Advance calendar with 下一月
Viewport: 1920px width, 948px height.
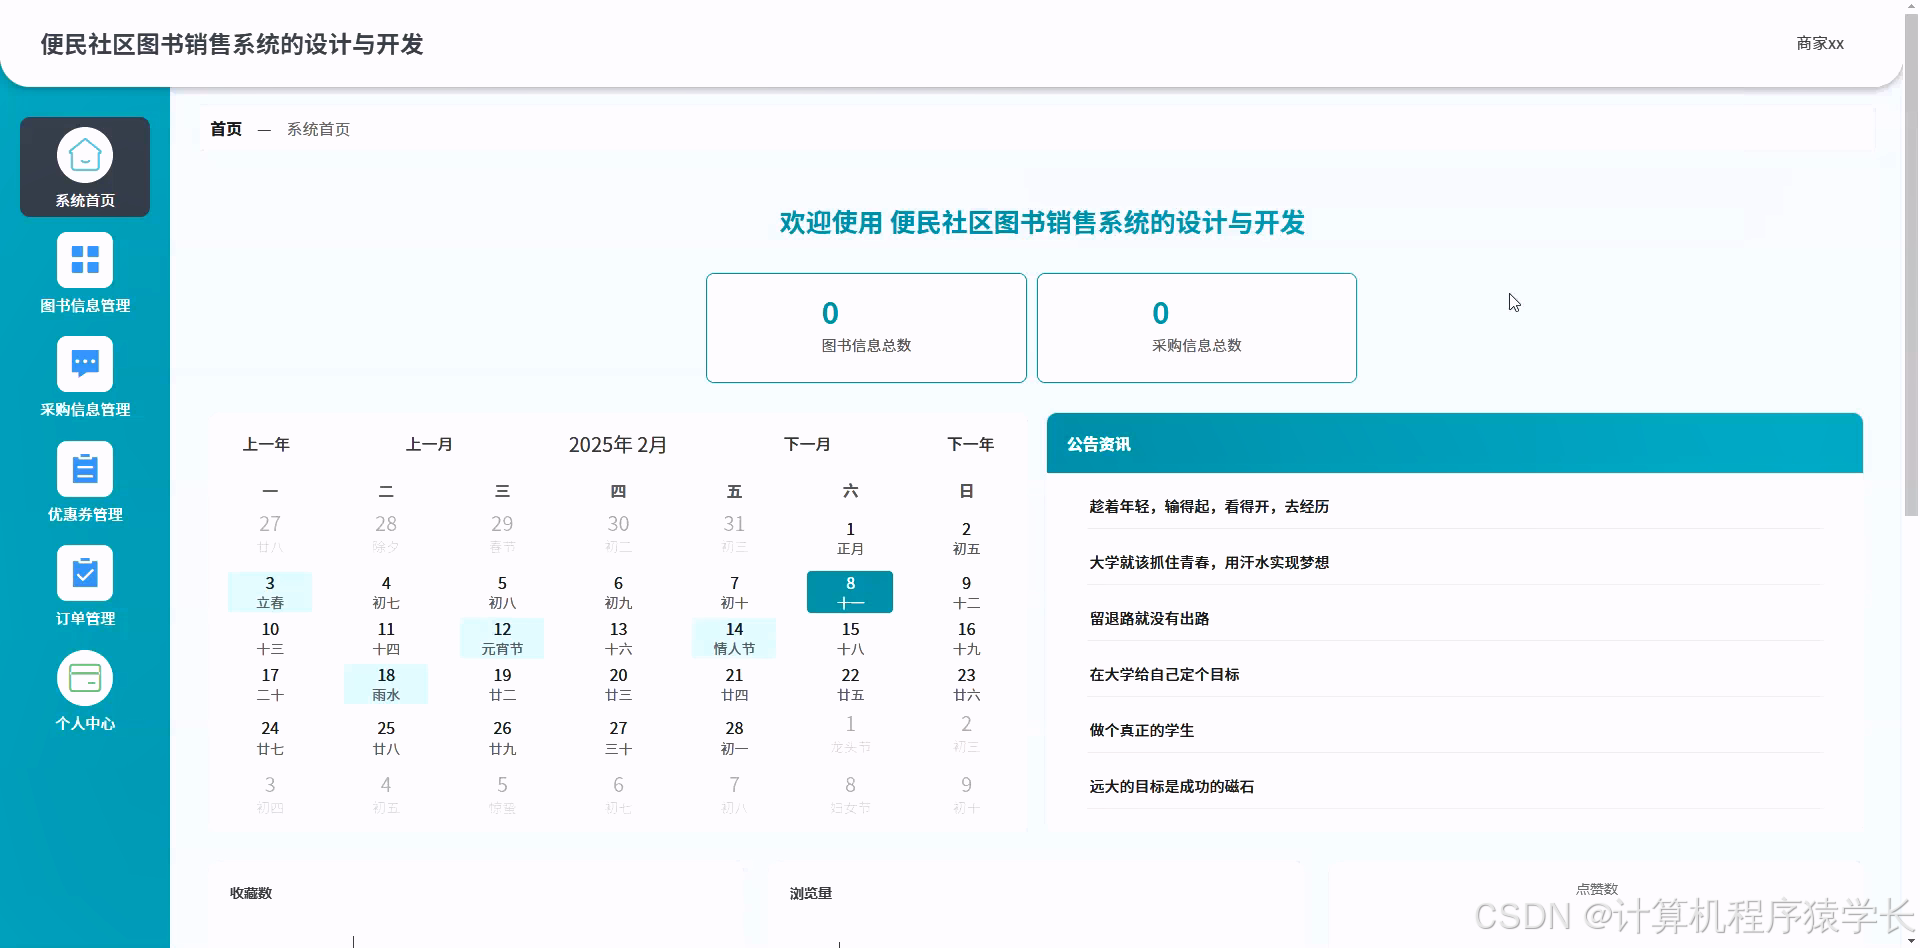[807, 444]
